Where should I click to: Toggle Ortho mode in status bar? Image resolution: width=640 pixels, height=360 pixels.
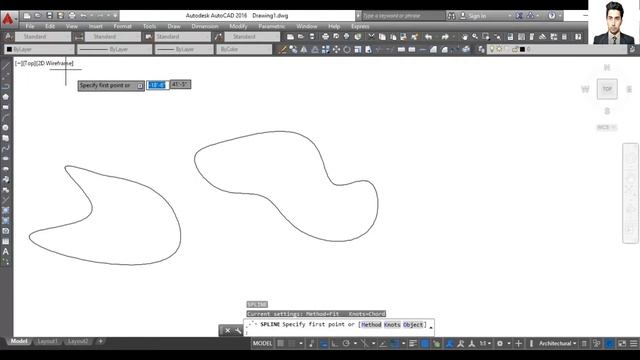(x=335, y=344)
